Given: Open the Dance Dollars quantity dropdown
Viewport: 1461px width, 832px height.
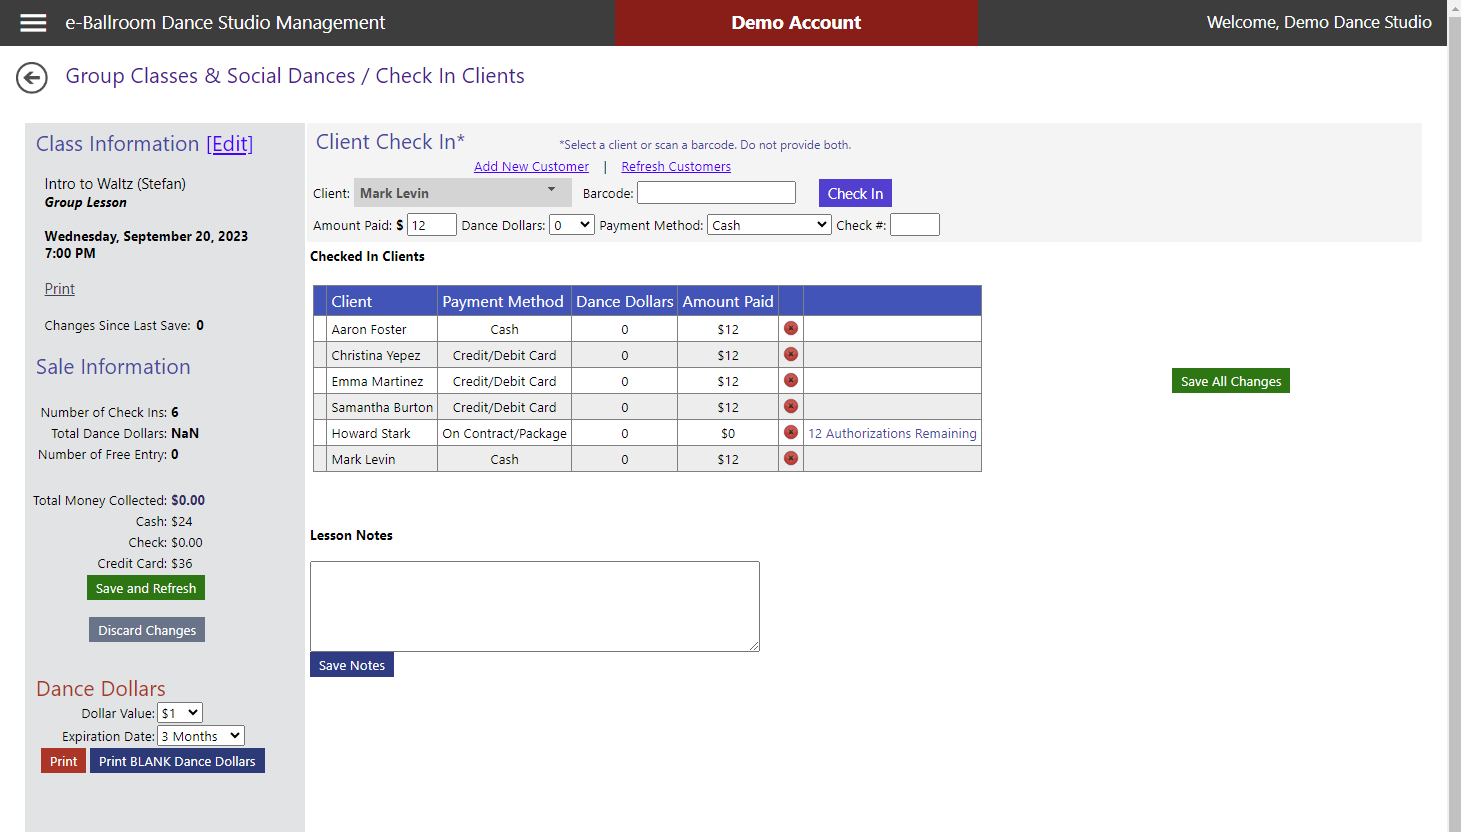Looking at the screenshot, I should point(571,224).
